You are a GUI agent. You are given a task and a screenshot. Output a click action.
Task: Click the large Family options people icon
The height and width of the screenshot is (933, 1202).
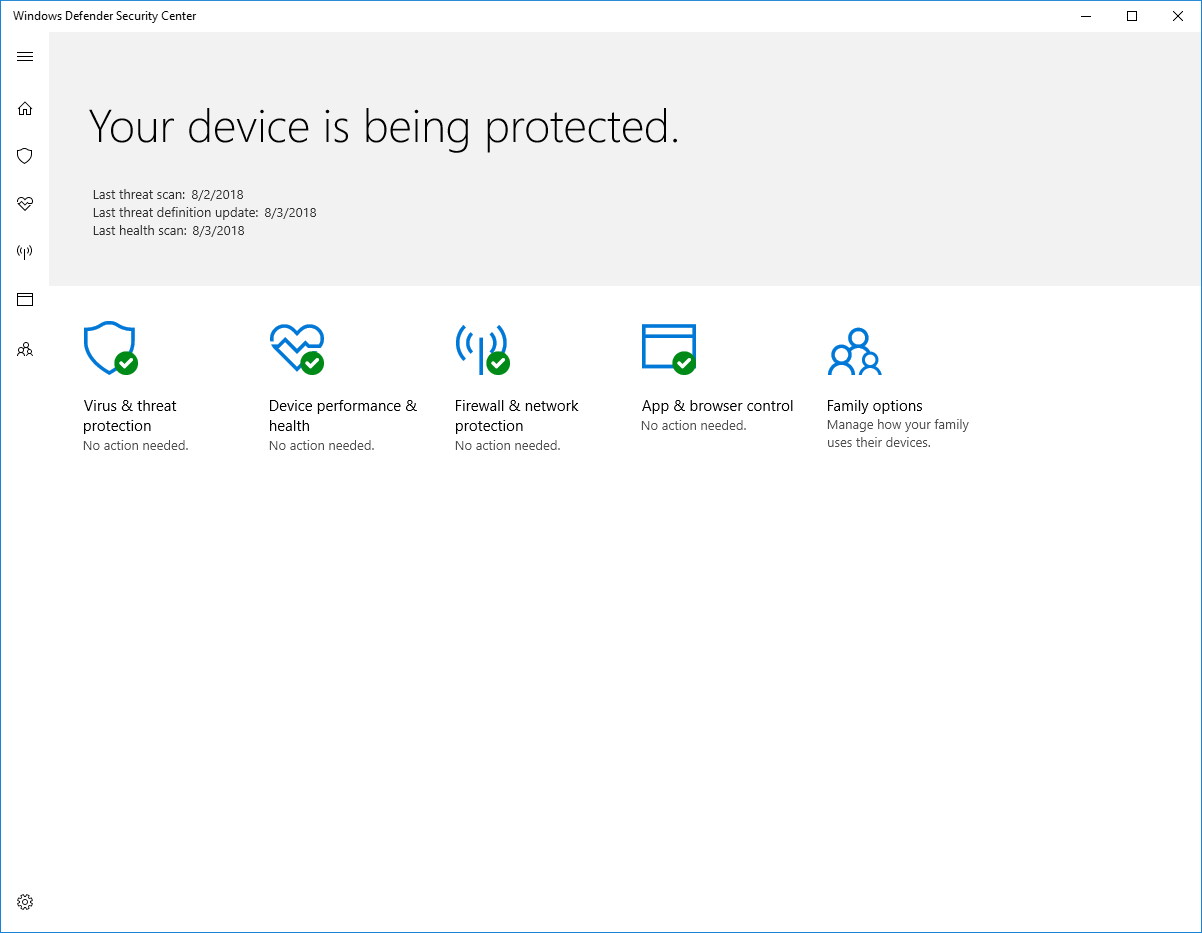[x=854, y=351]
